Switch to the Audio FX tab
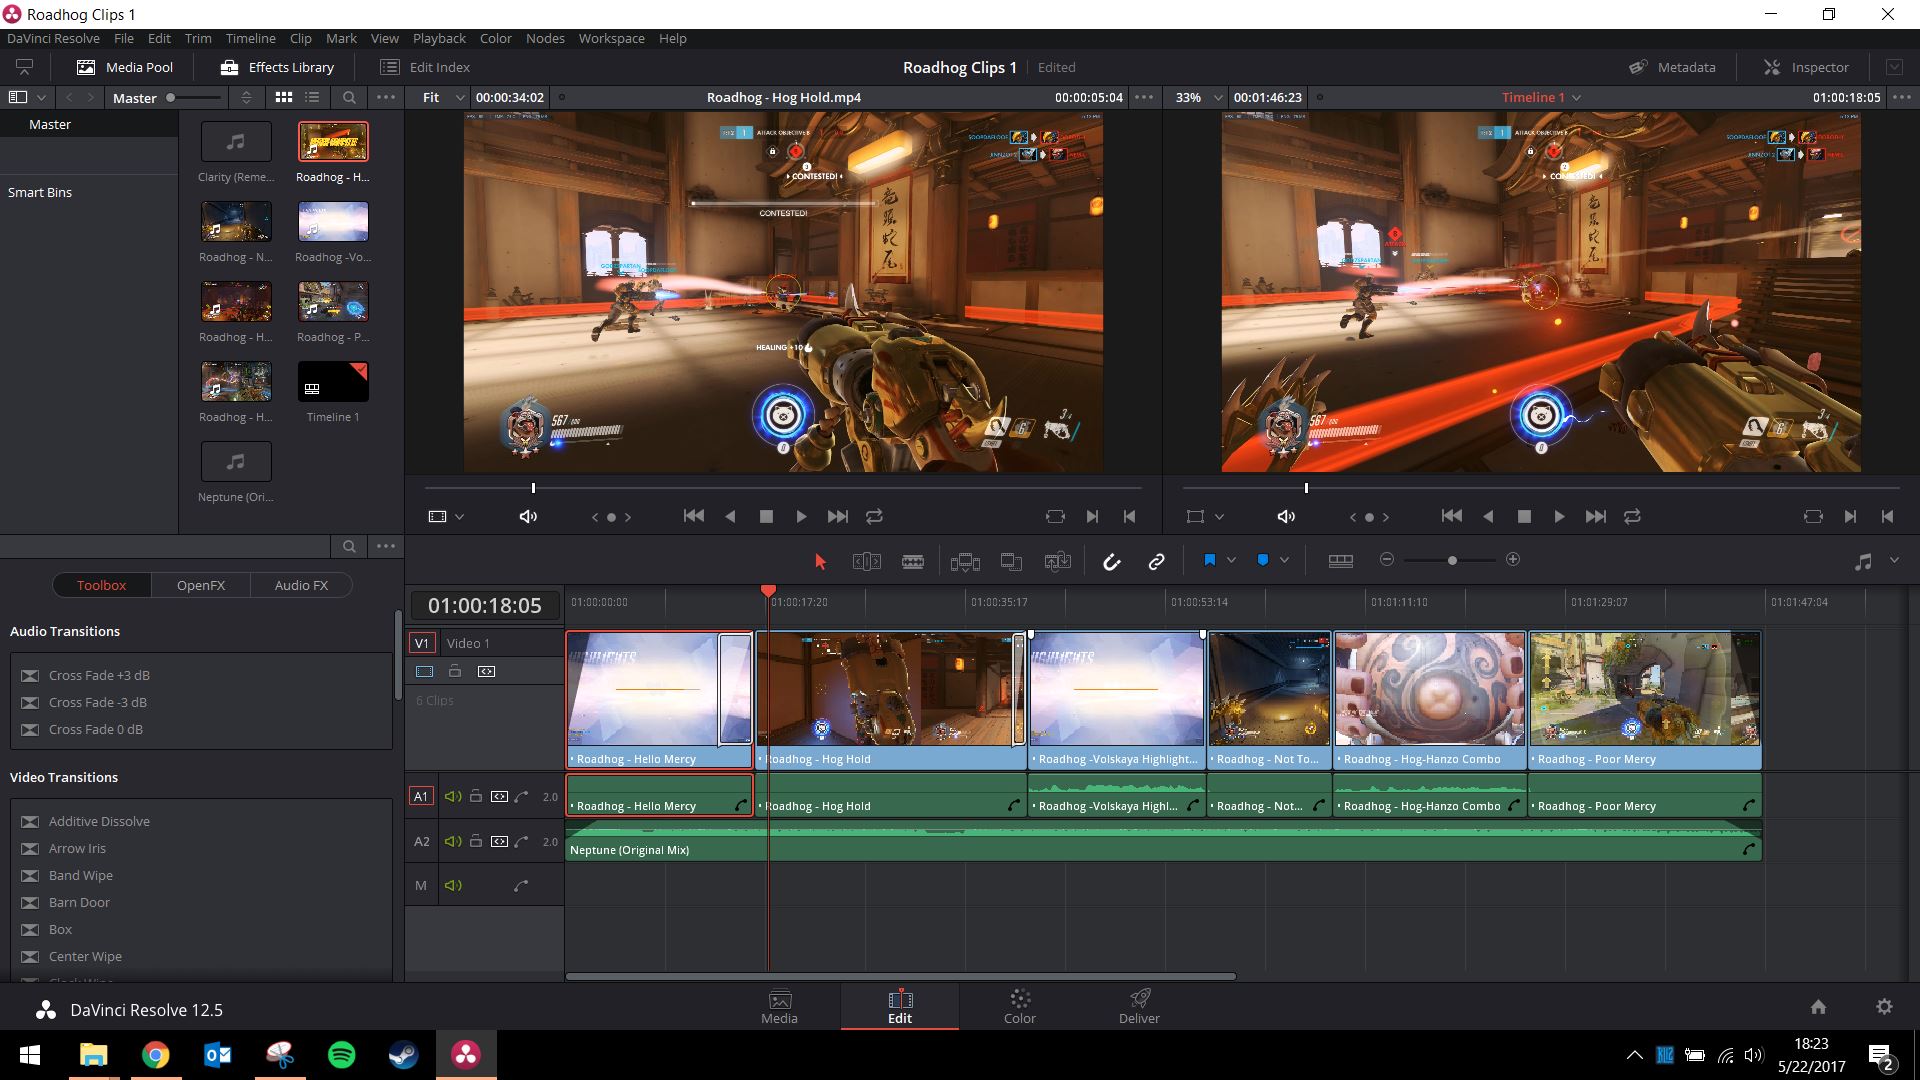 pos(301,585)
